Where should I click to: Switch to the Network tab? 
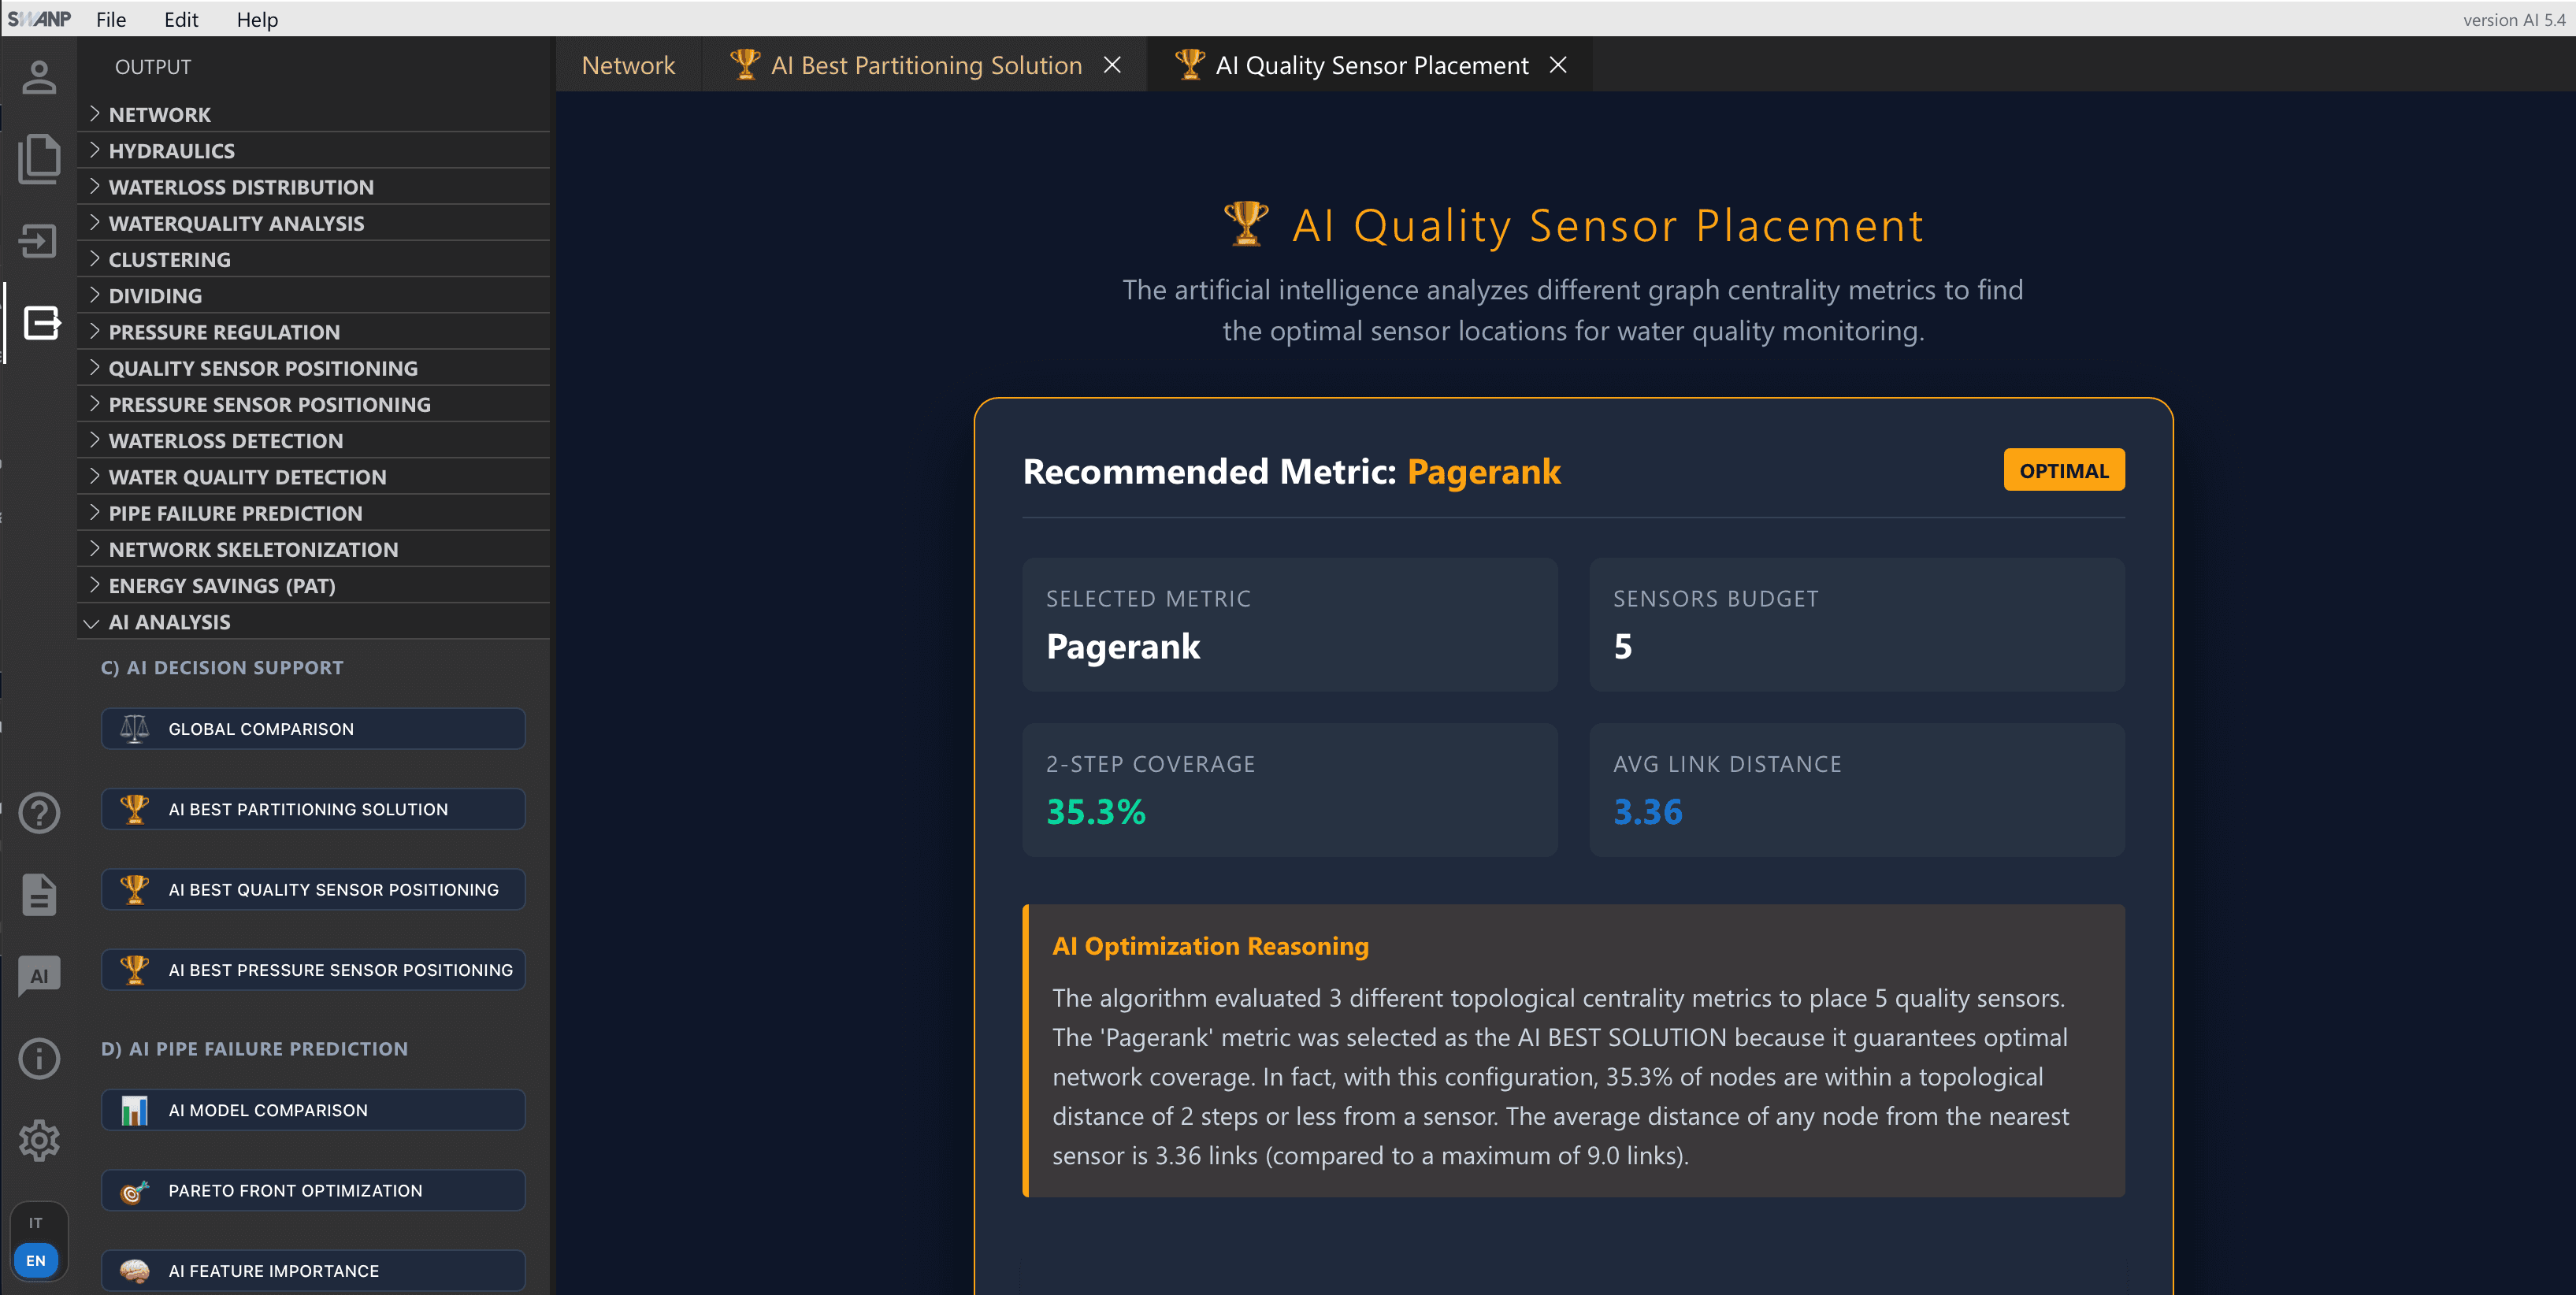coord(628,65)
